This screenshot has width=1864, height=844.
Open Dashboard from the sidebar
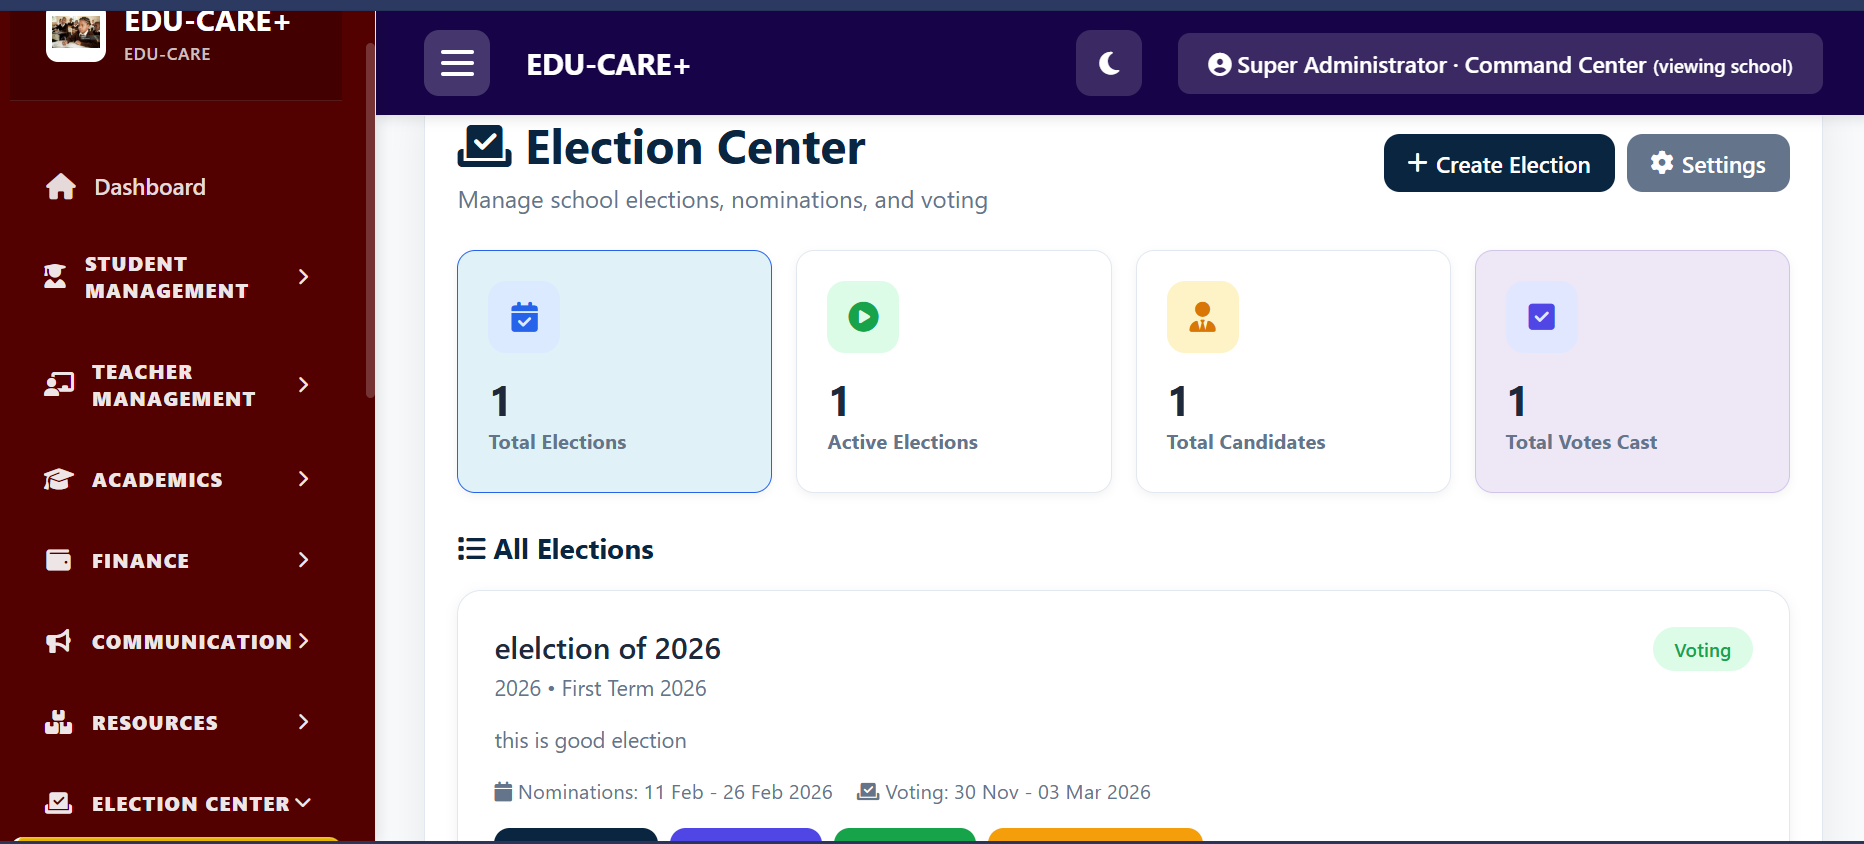(149, 187)
